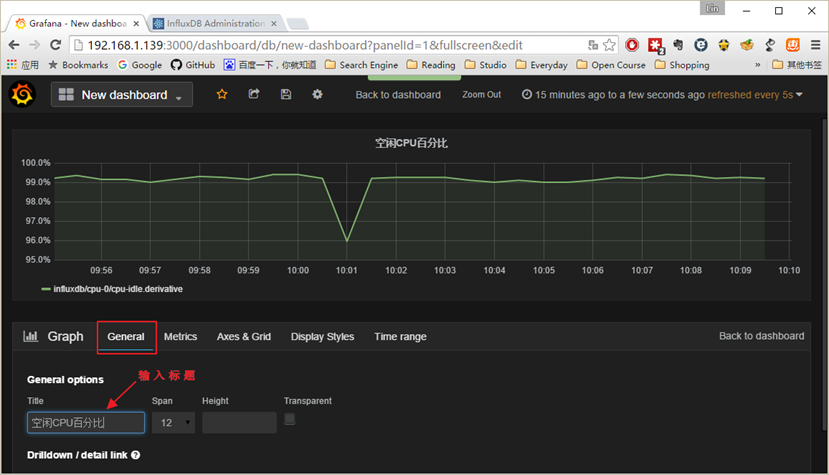This screenshot has width=829, height=475.
Task: Open the time range picker dropdown
Action: pos(663,95)
